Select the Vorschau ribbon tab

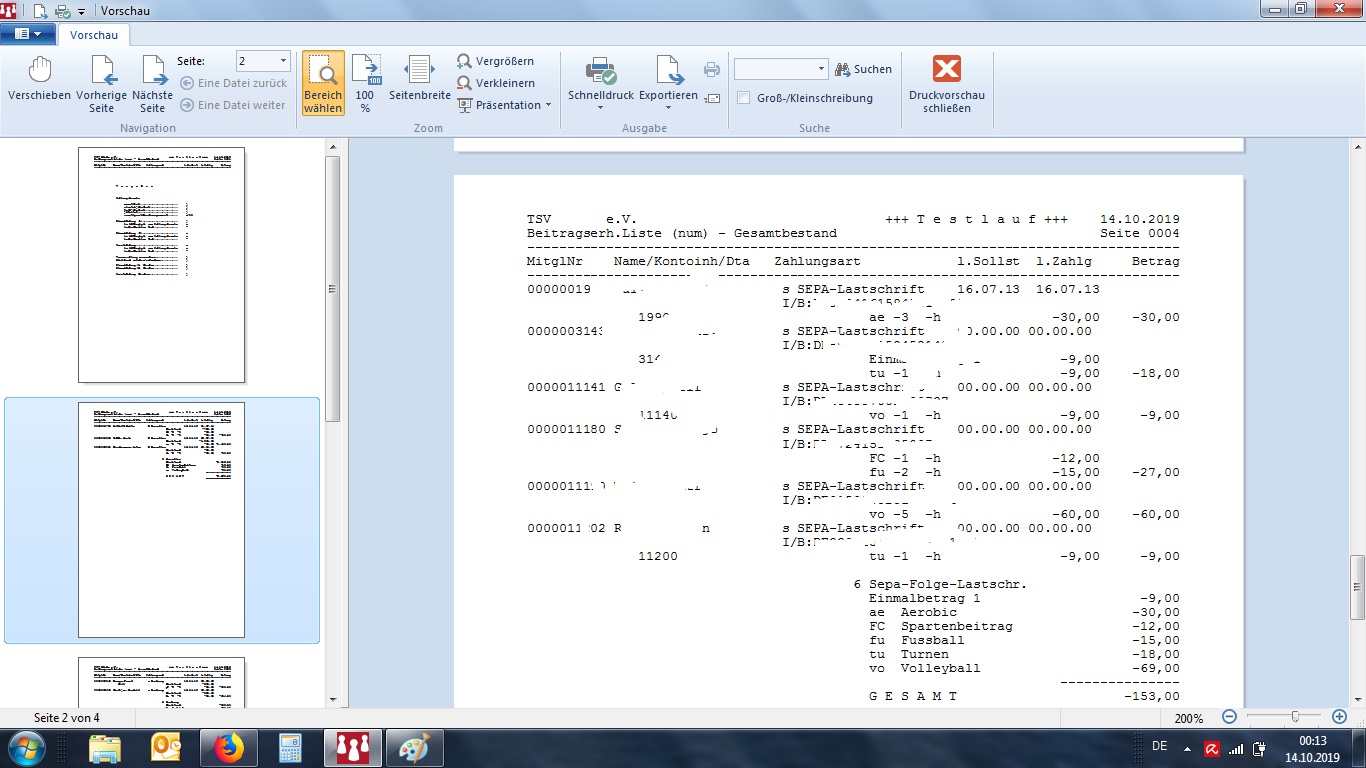point(94,35)
